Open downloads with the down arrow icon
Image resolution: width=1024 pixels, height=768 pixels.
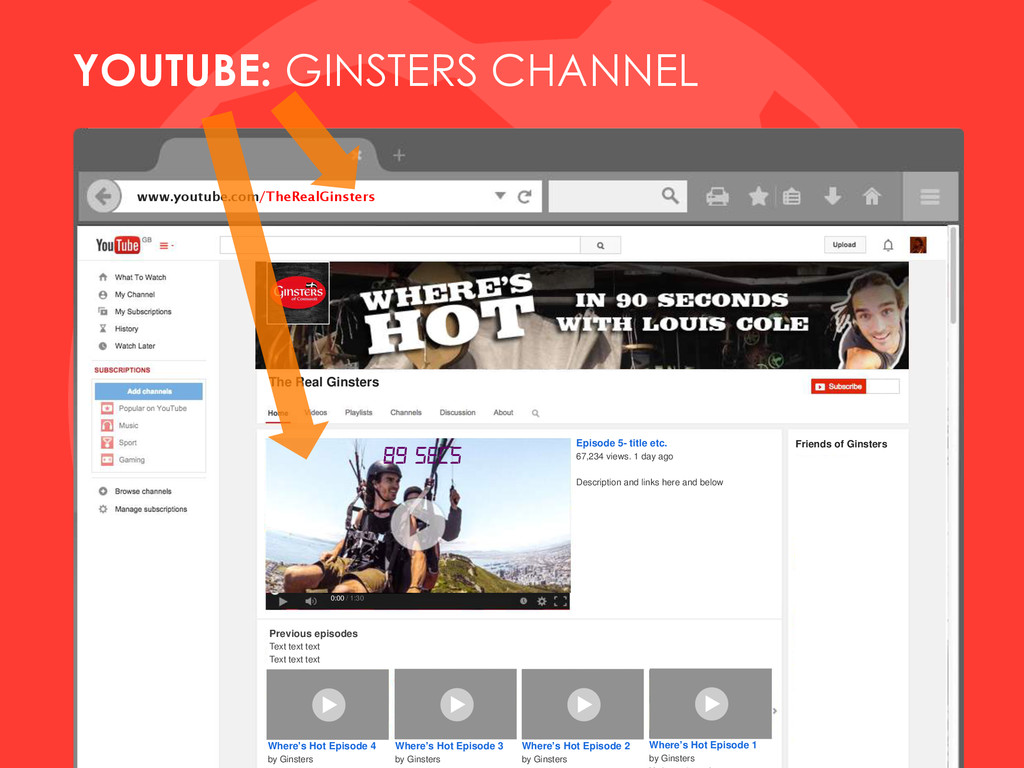pos(832,196)
